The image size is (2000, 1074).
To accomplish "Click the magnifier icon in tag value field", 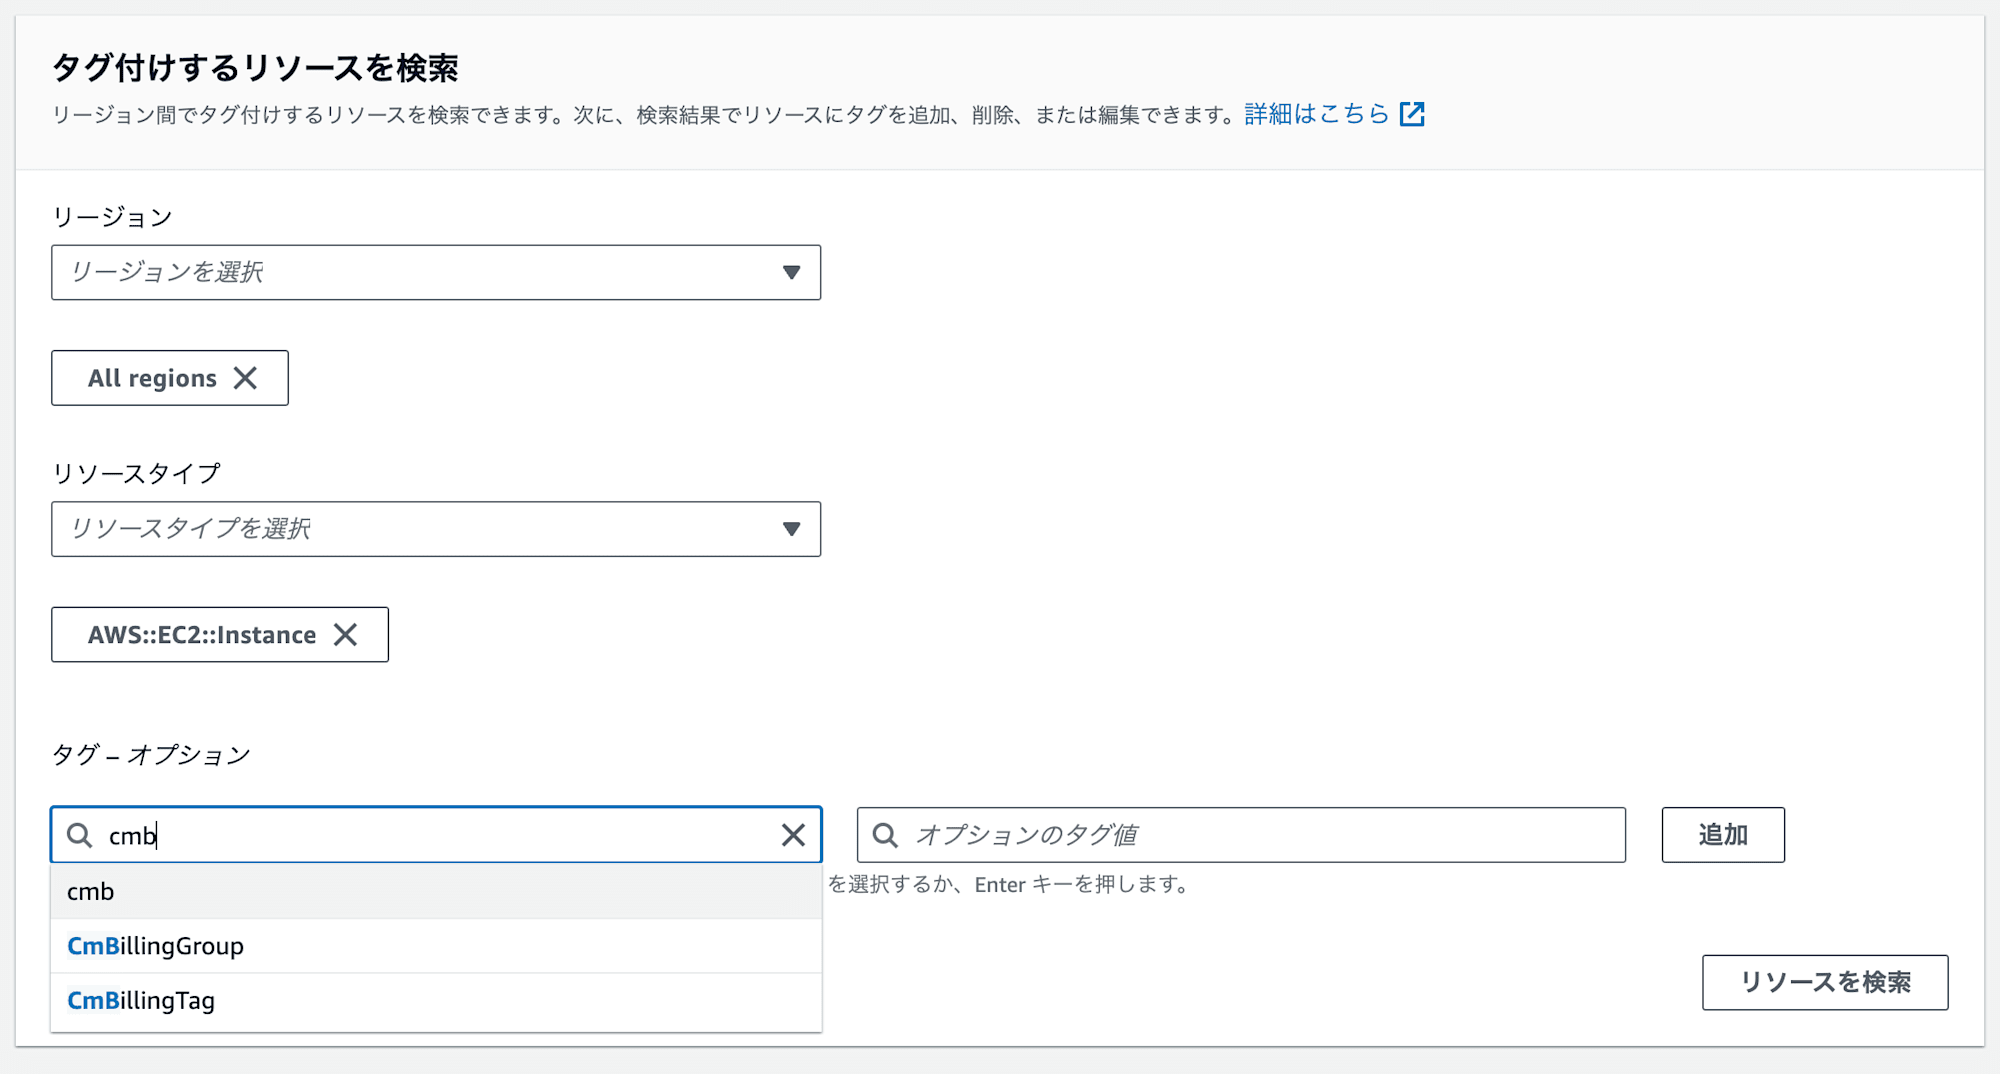I will click(885, 835).
